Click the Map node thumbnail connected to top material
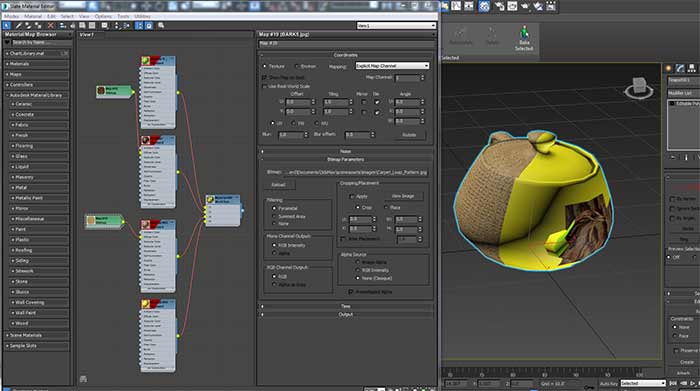Screen dimensions: 700x391 point(101,91)
